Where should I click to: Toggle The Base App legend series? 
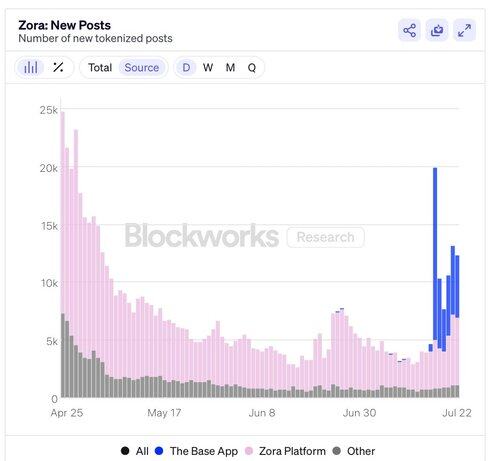[x=197, y=451]
